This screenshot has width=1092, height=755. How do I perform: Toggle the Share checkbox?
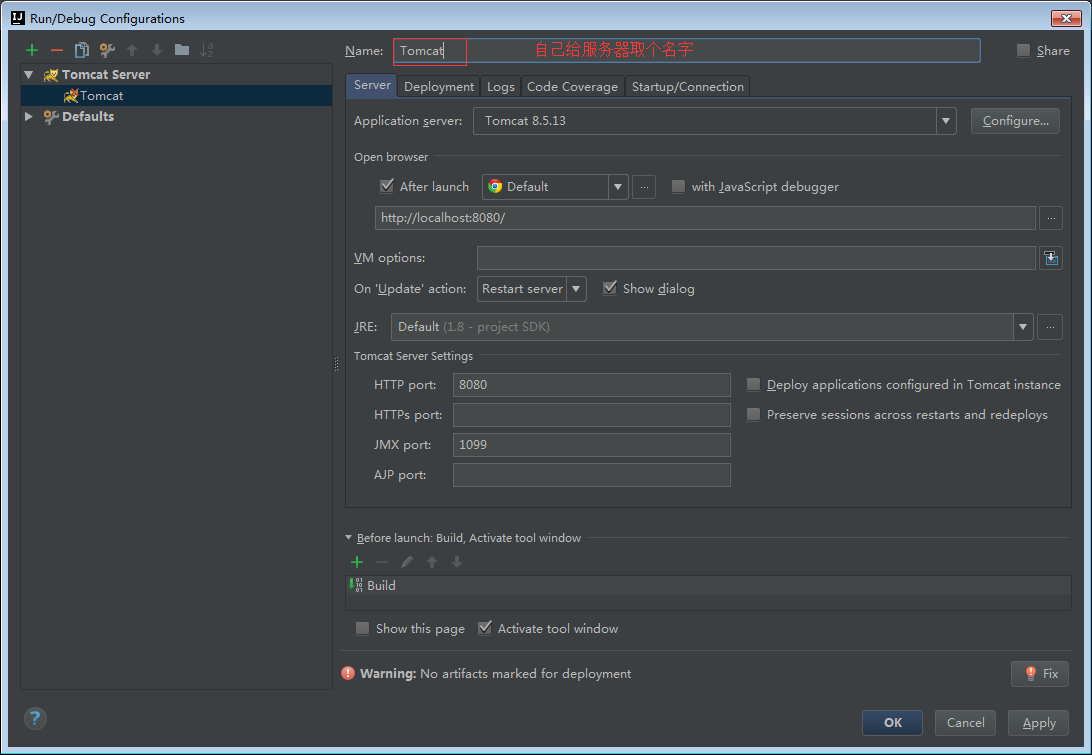click(x=1023, y=50)
